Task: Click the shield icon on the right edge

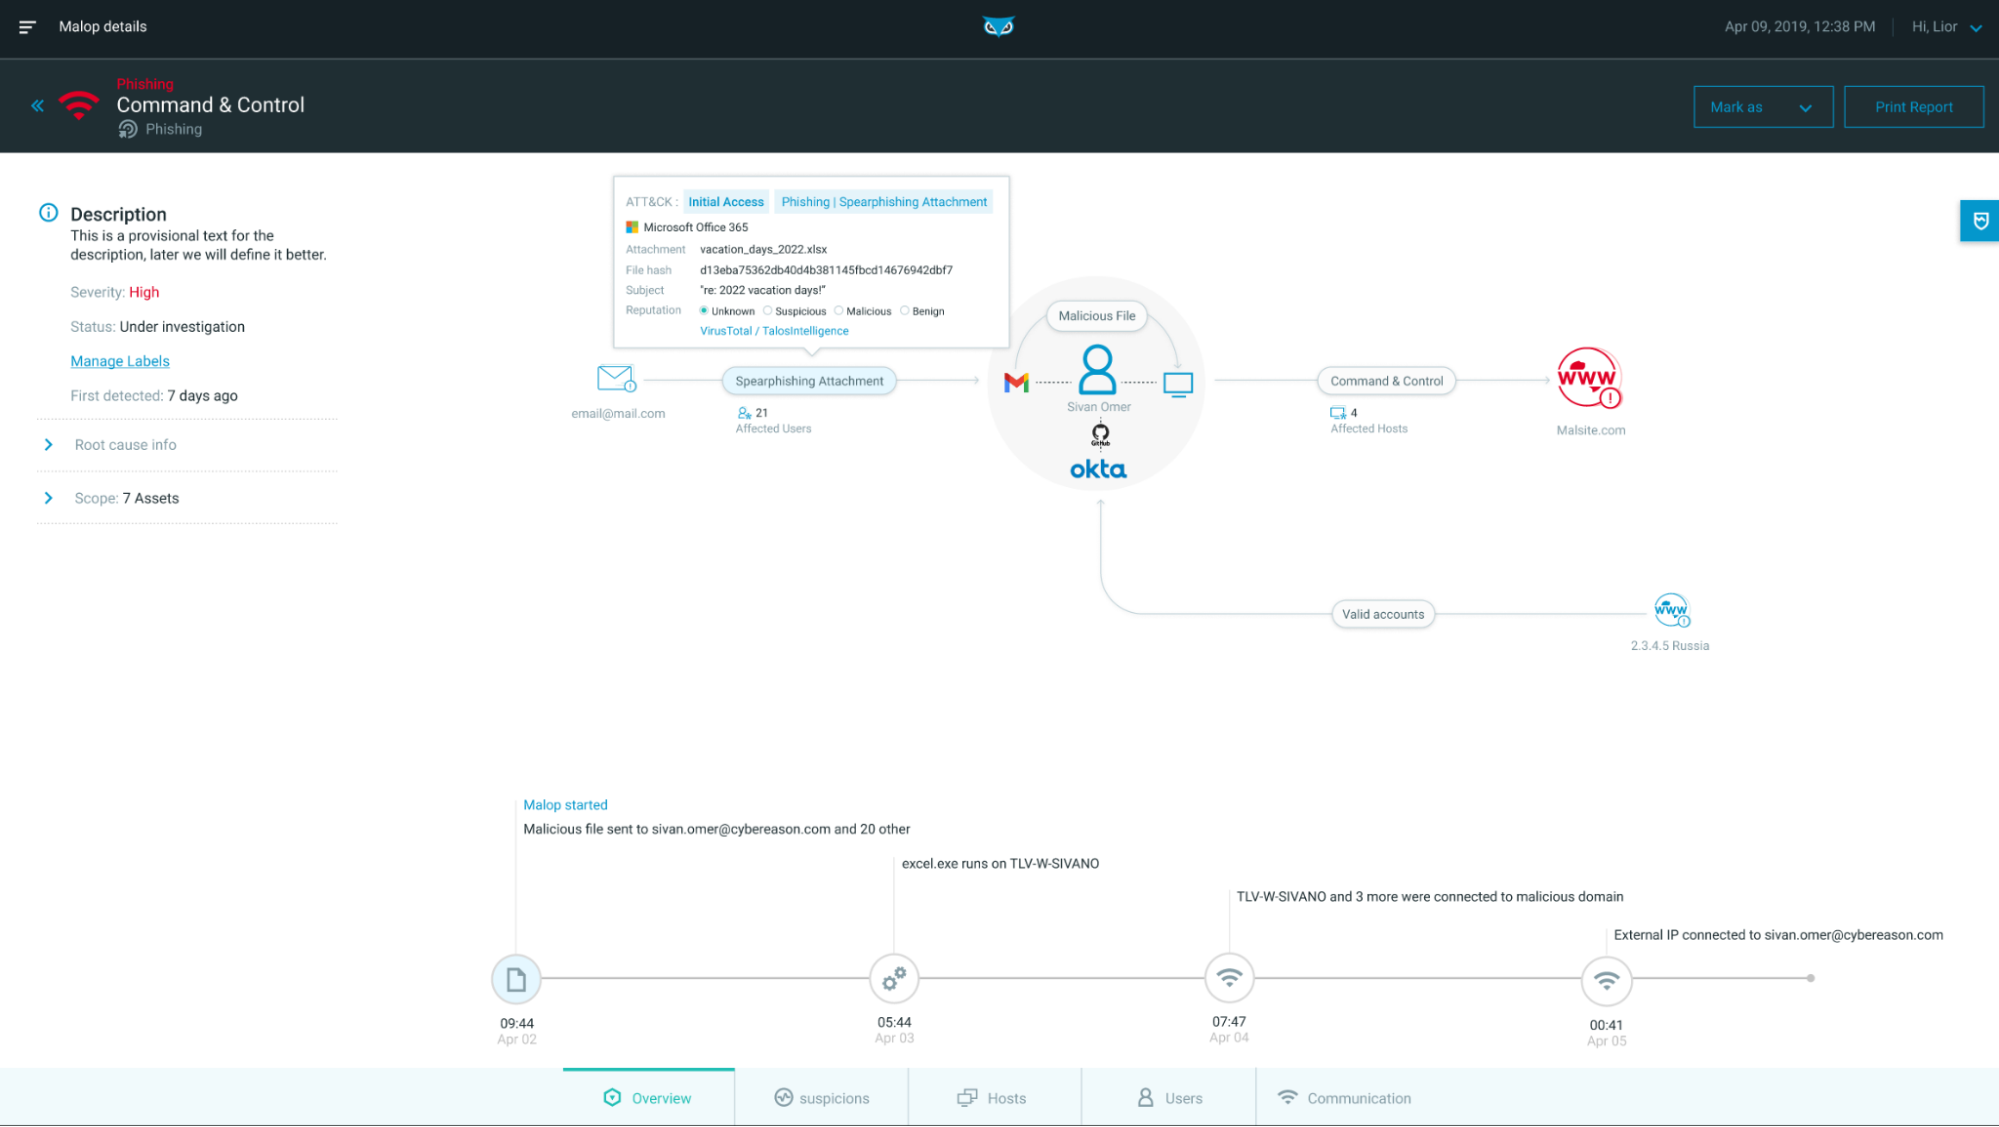Action: (x=1980, y=220)
